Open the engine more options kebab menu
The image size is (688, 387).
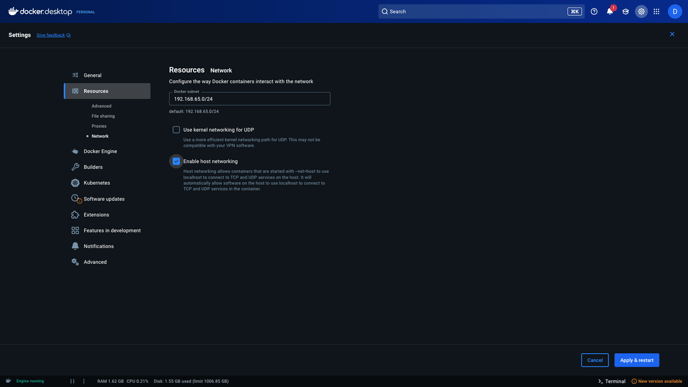click(84, 381)
